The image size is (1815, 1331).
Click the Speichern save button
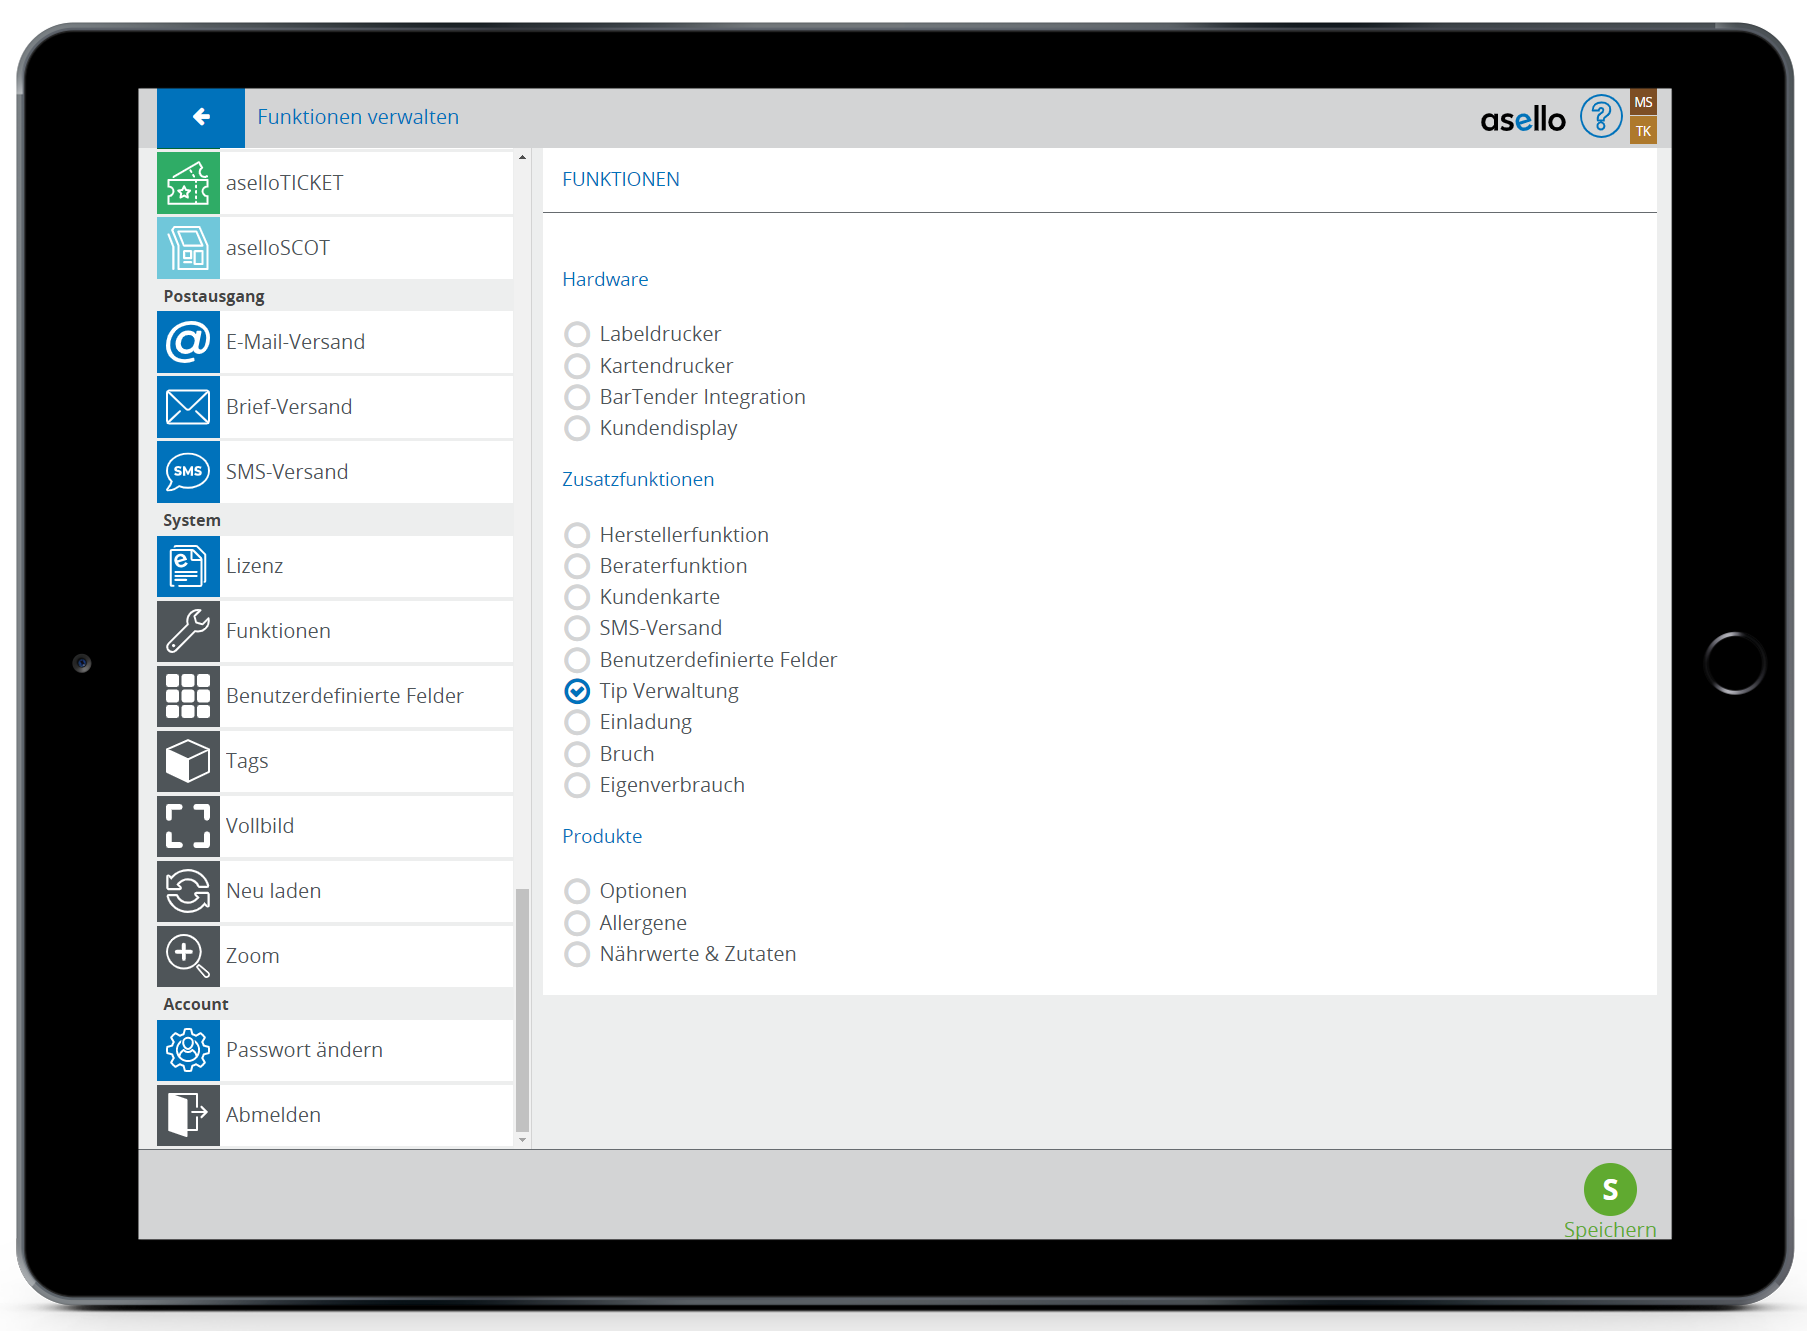coord(1609,1190)
